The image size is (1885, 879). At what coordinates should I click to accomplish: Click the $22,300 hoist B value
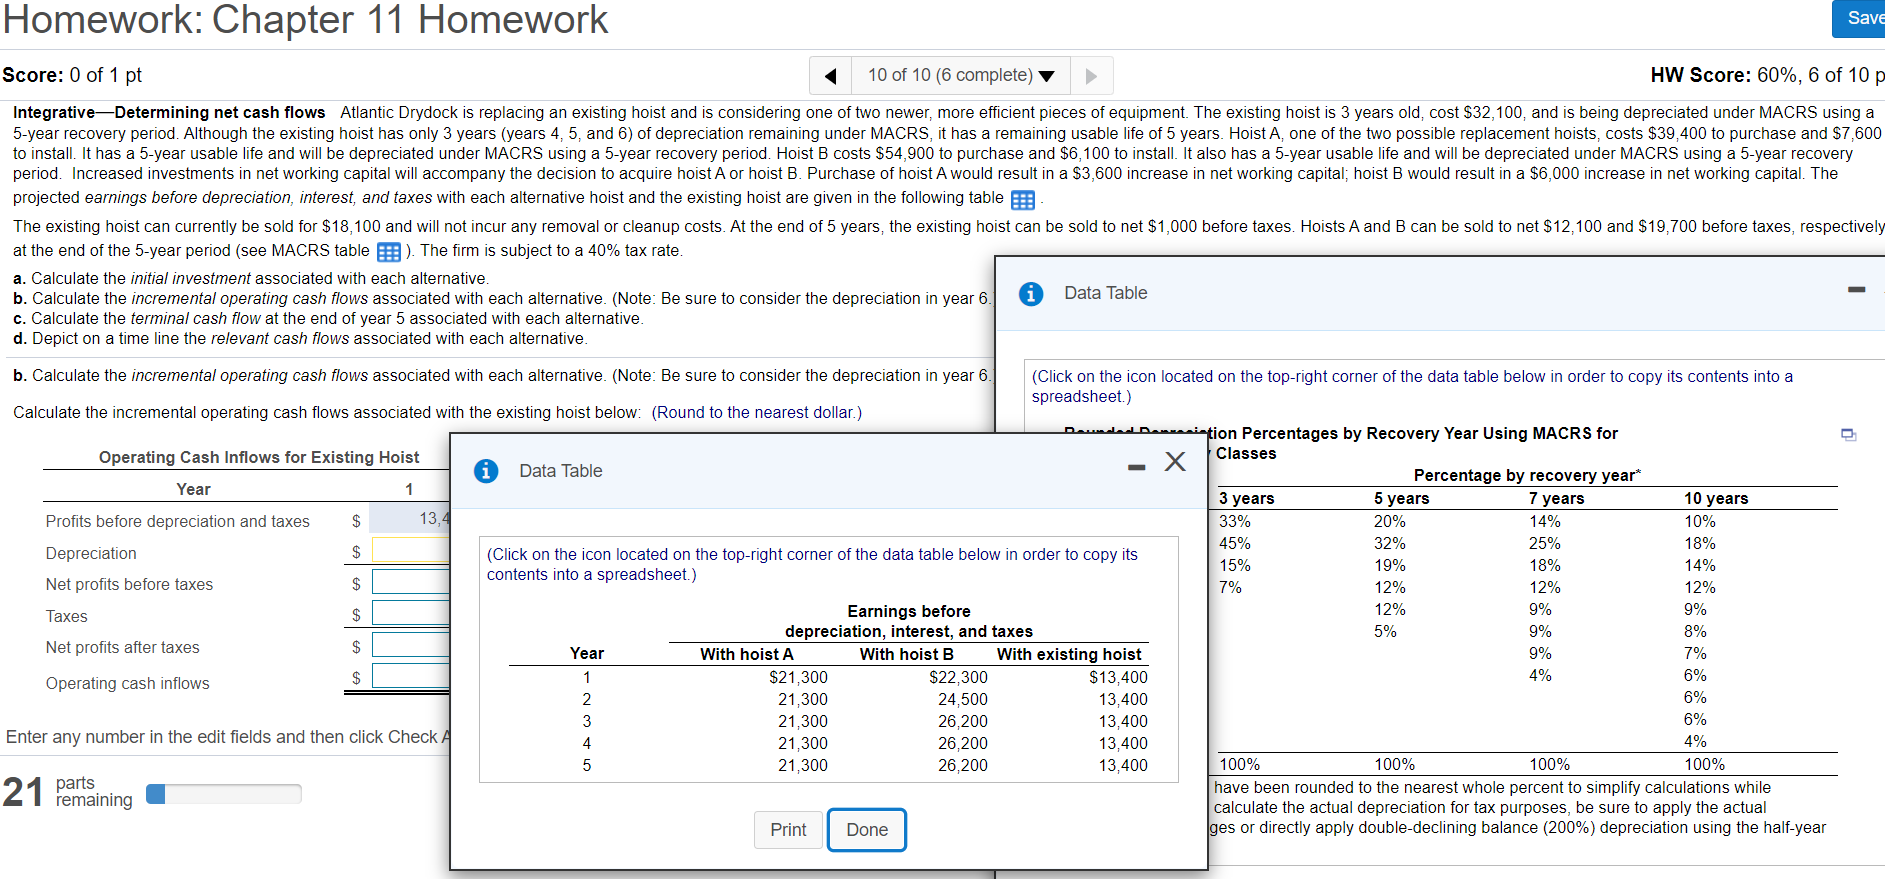point(958,678)
